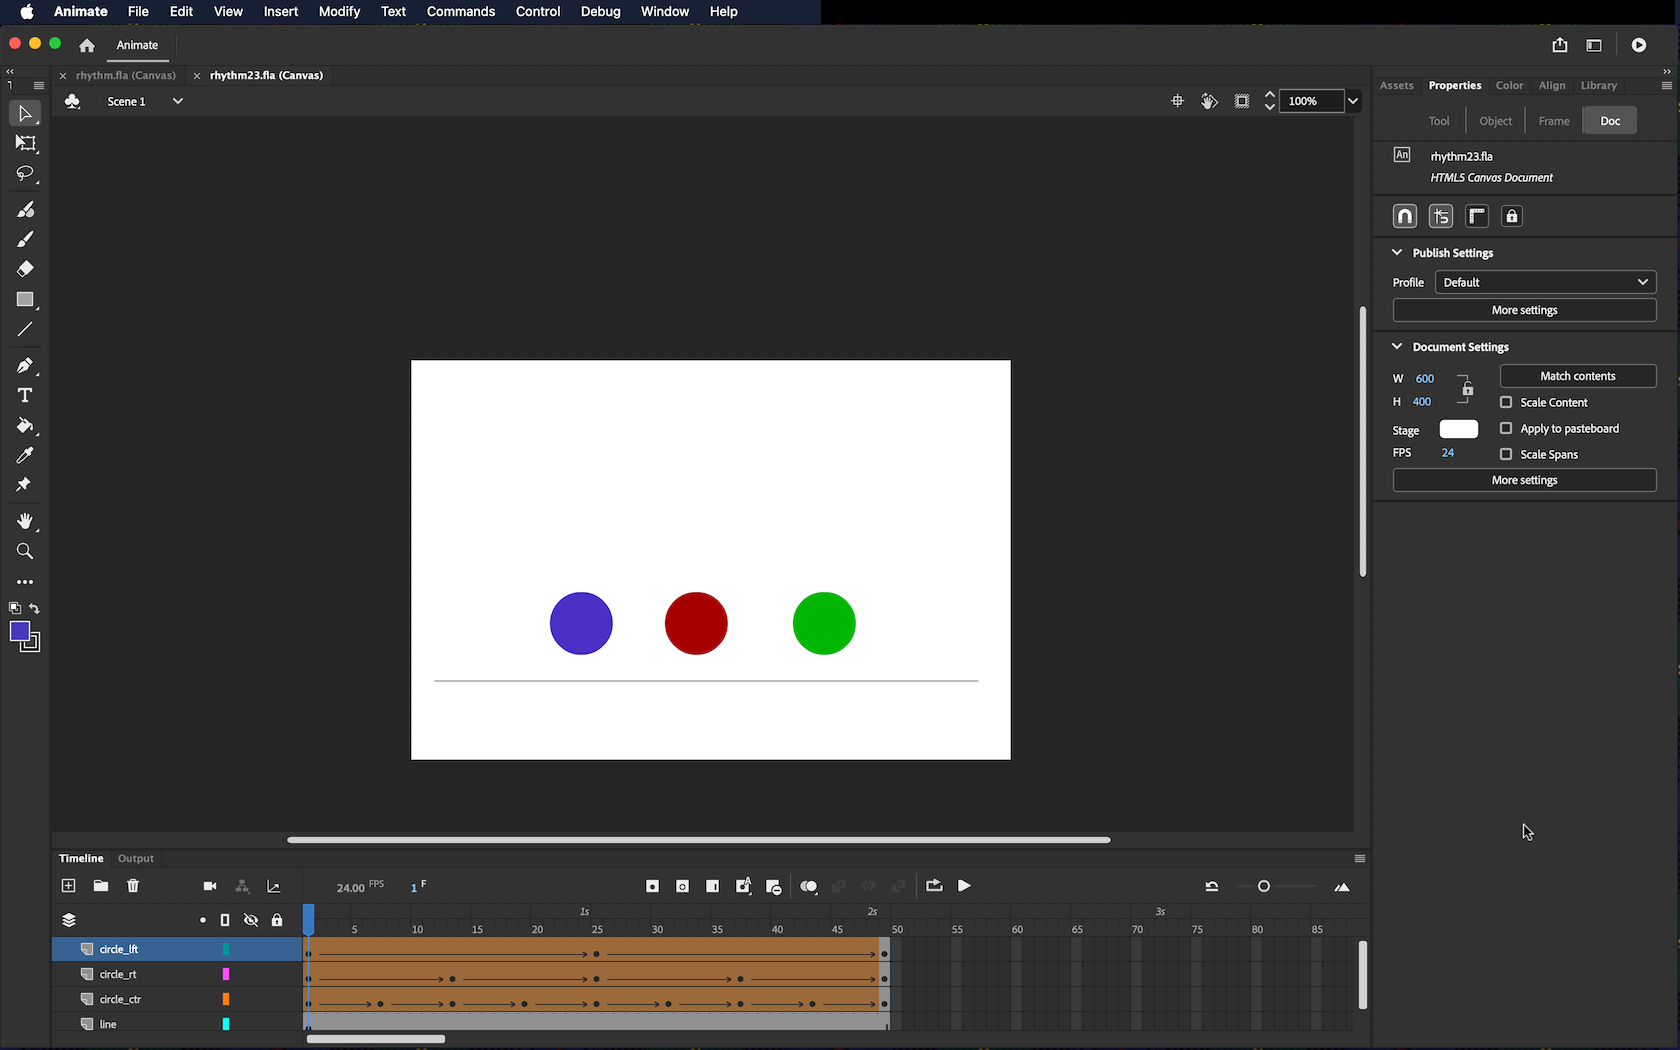Toggle the Scale Spans checkbox

point(1506,454)
